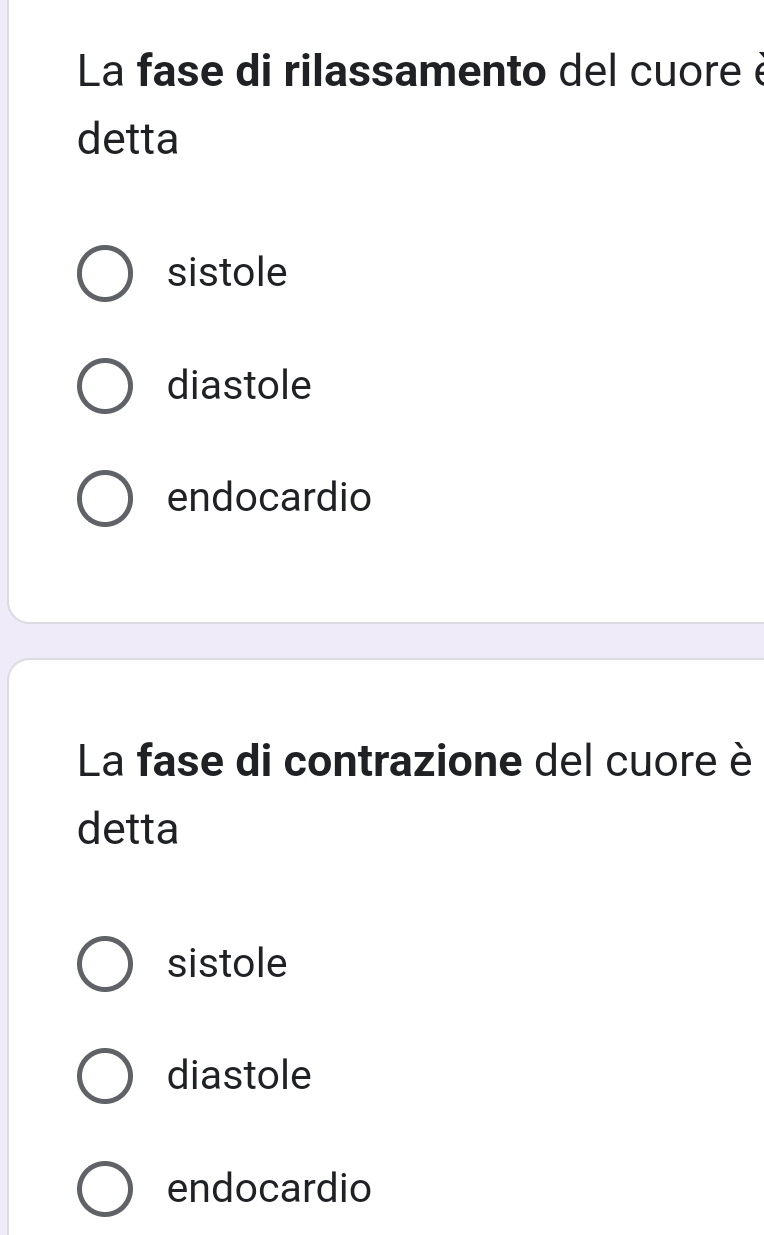
Task: Choose sistole radio for the contrazione question
Action: 103,965
